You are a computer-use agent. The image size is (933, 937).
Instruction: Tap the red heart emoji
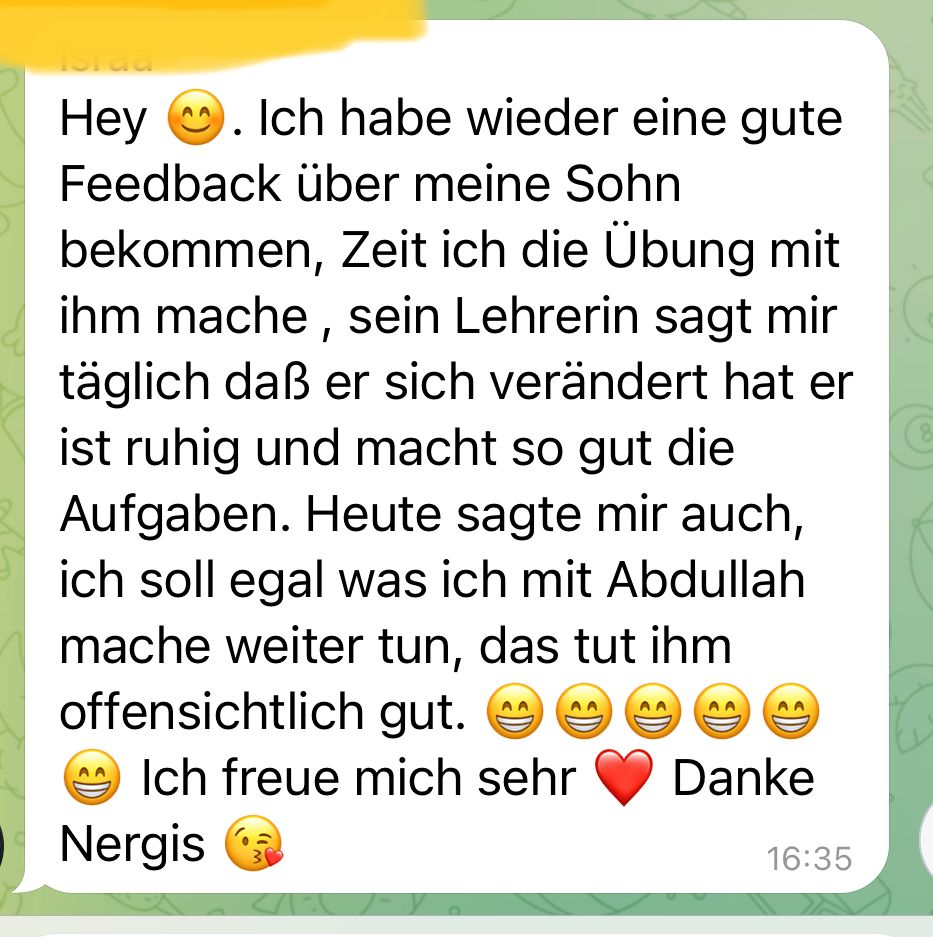(625, 777)
